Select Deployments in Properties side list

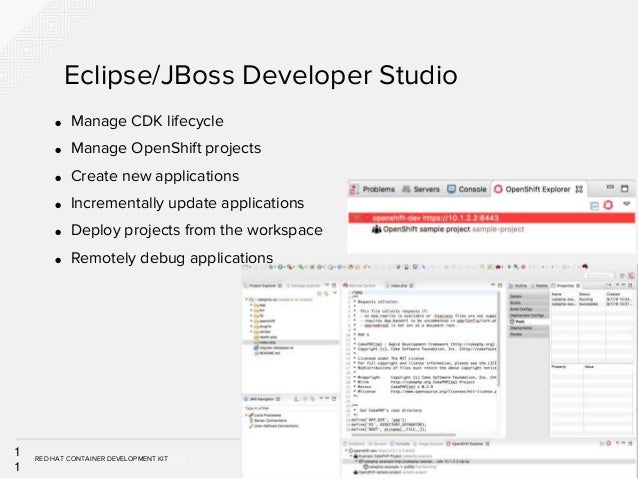[x=529, y=328]
